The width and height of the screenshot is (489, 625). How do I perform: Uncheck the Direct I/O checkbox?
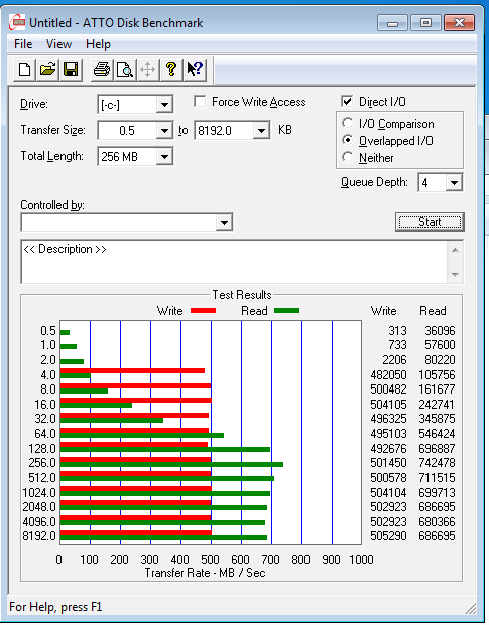(347, 101)
